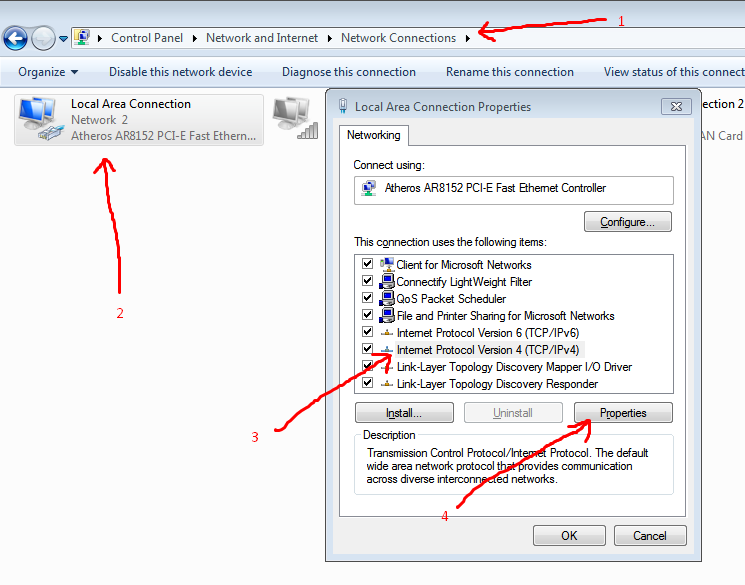Image resolution: width=745 pixels, height=585 pixels.
Task: Expand arrow after Network Connections breadcrumb
Action: point(468,38)
